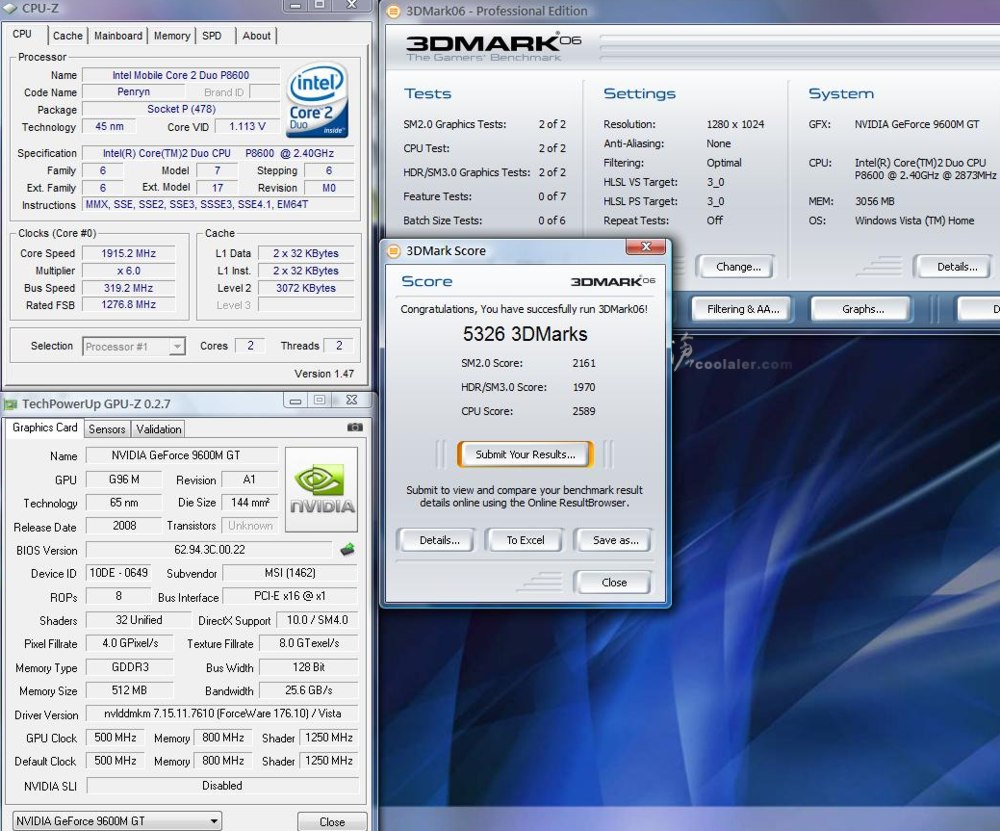Click the 3DMark06 Professional Edition title icon

[x=393, y=11]
